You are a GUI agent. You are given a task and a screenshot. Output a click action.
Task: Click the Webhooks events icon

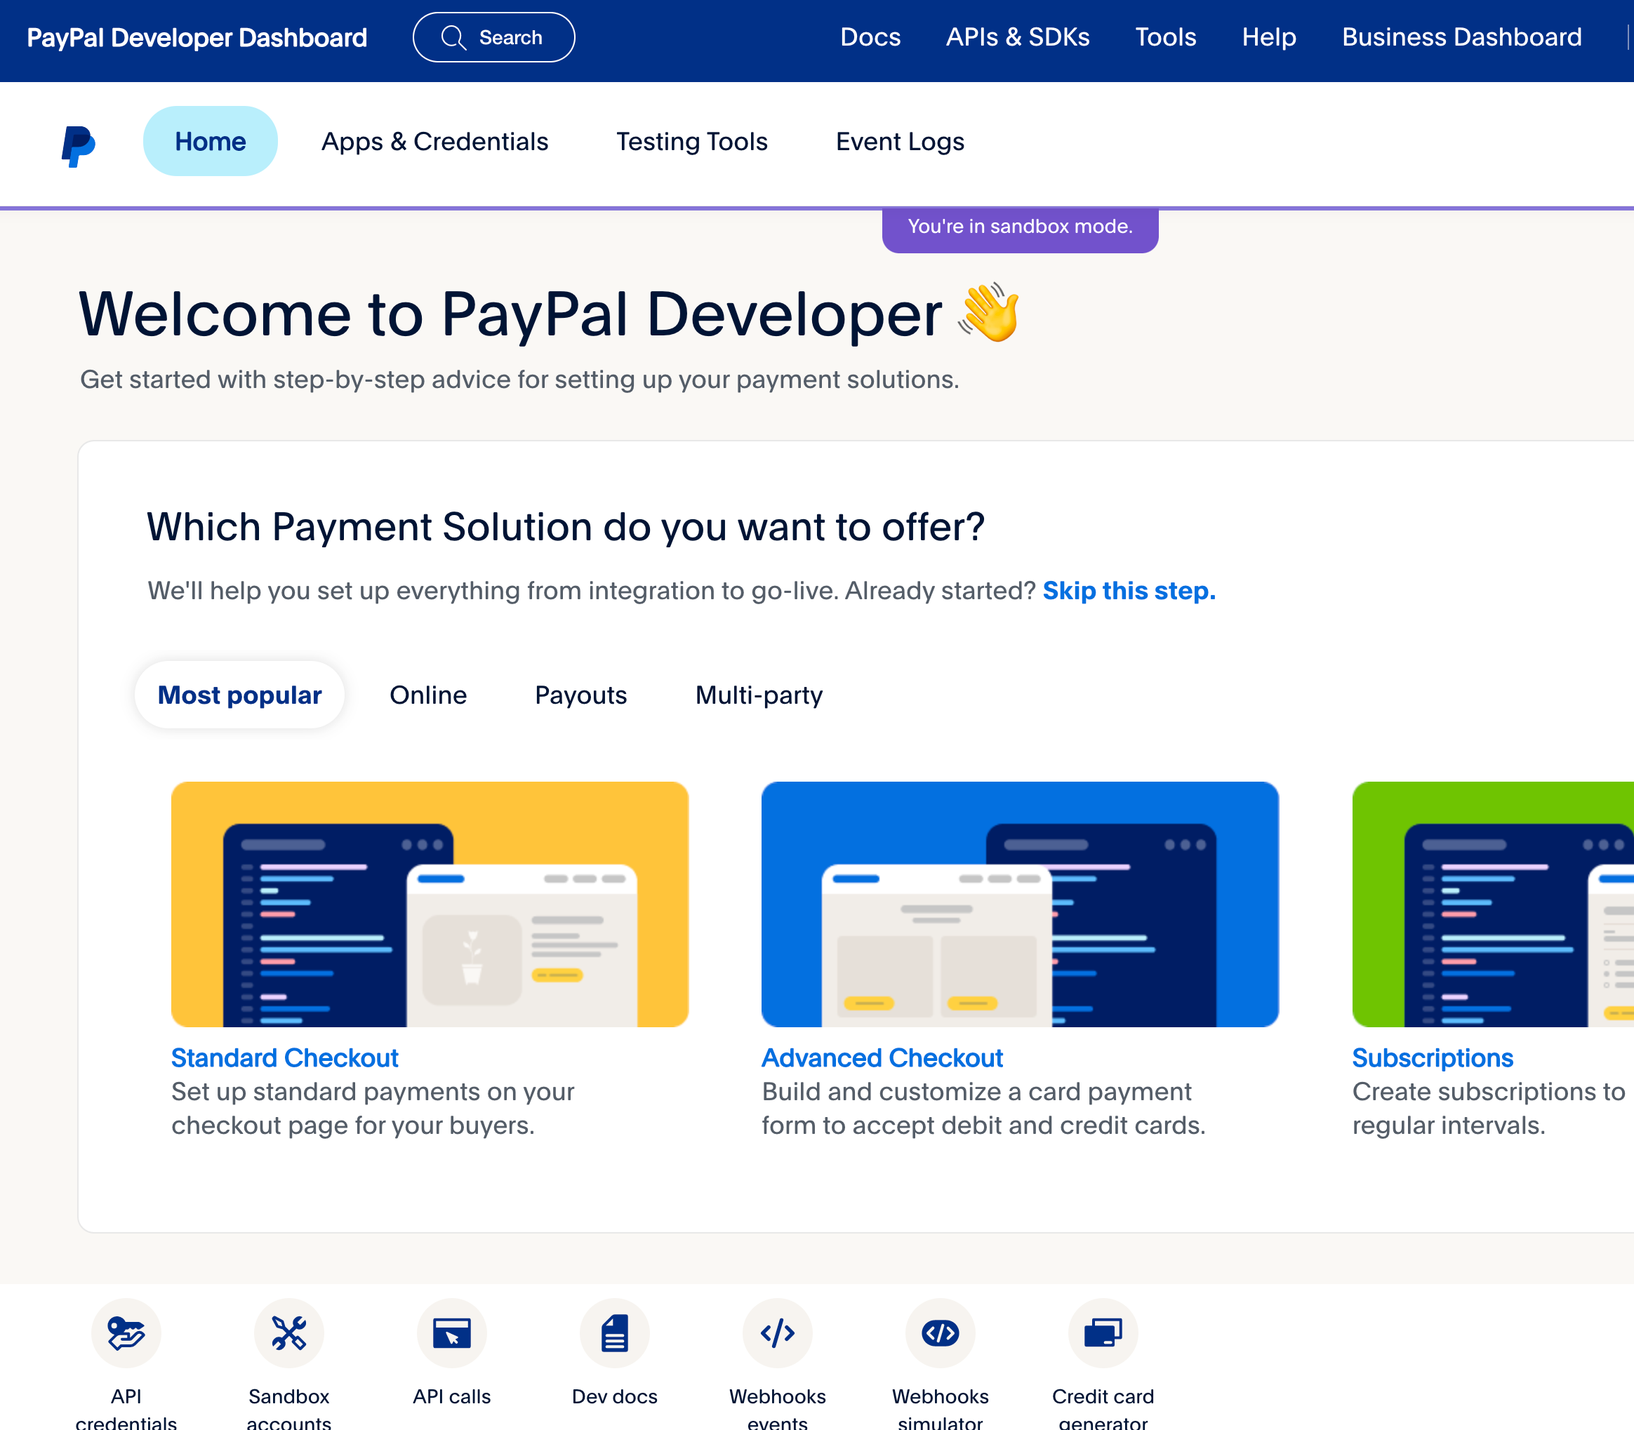[x=777, y=1333]
